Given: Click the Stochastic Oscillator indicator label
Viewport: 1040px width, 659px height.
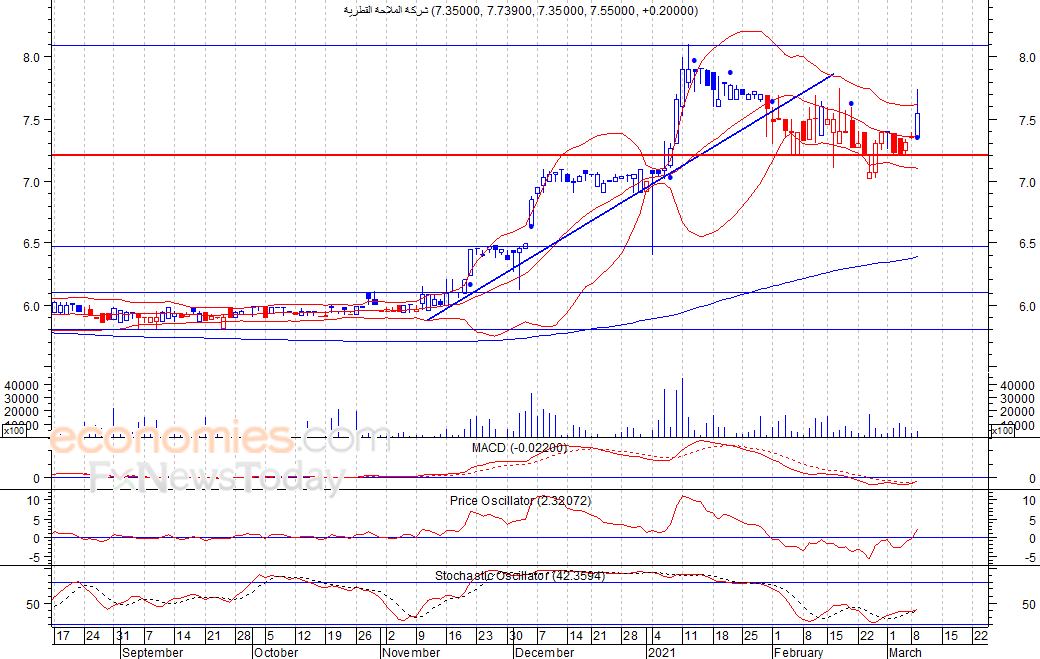Looking at the screenshot, I should pyautogui.click(x=519, y=576).
